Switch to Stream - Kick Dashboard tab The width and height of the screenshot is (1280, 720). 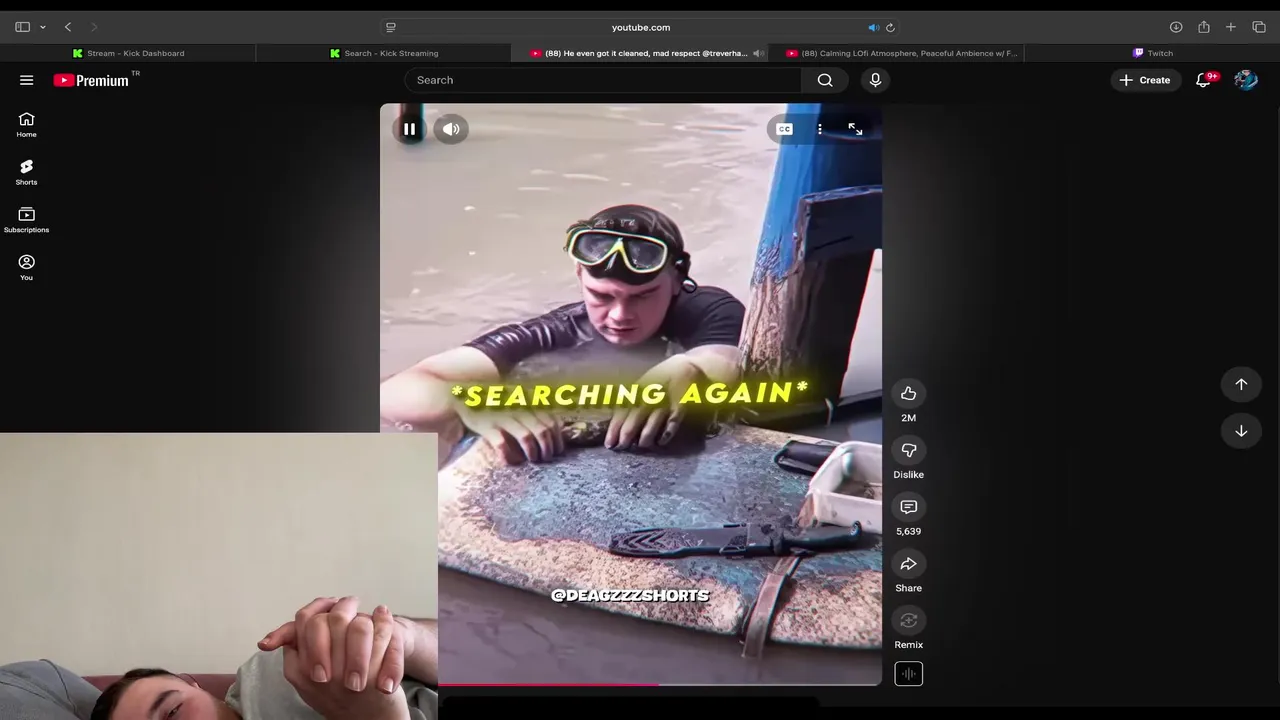point(128,53)
